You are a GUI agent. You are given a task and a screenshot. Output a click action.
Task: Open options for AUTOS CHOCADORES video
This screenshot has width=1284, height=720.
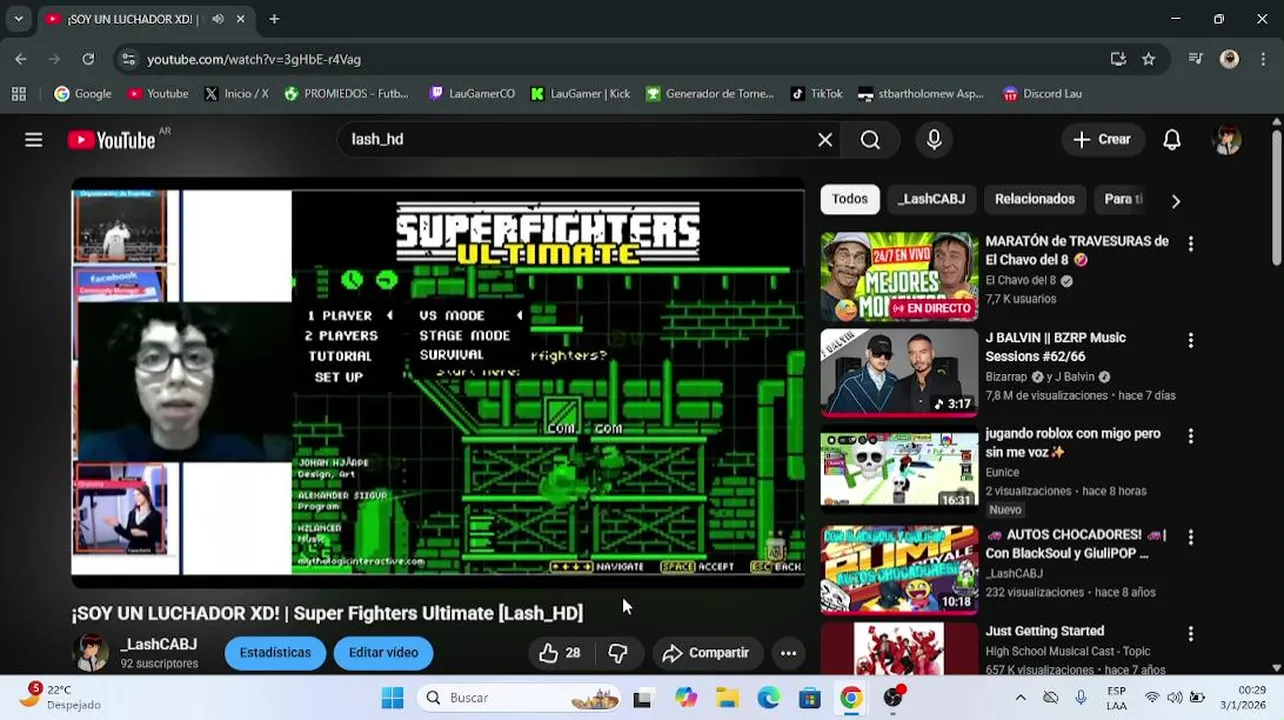click(1190, 537)
